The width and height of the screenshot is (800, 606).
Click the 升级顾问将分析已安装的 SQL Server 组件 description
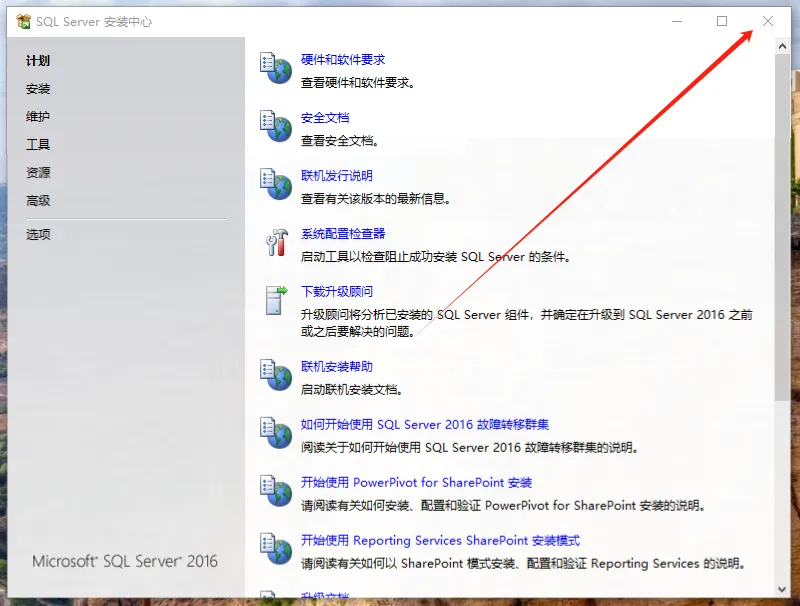527,323
